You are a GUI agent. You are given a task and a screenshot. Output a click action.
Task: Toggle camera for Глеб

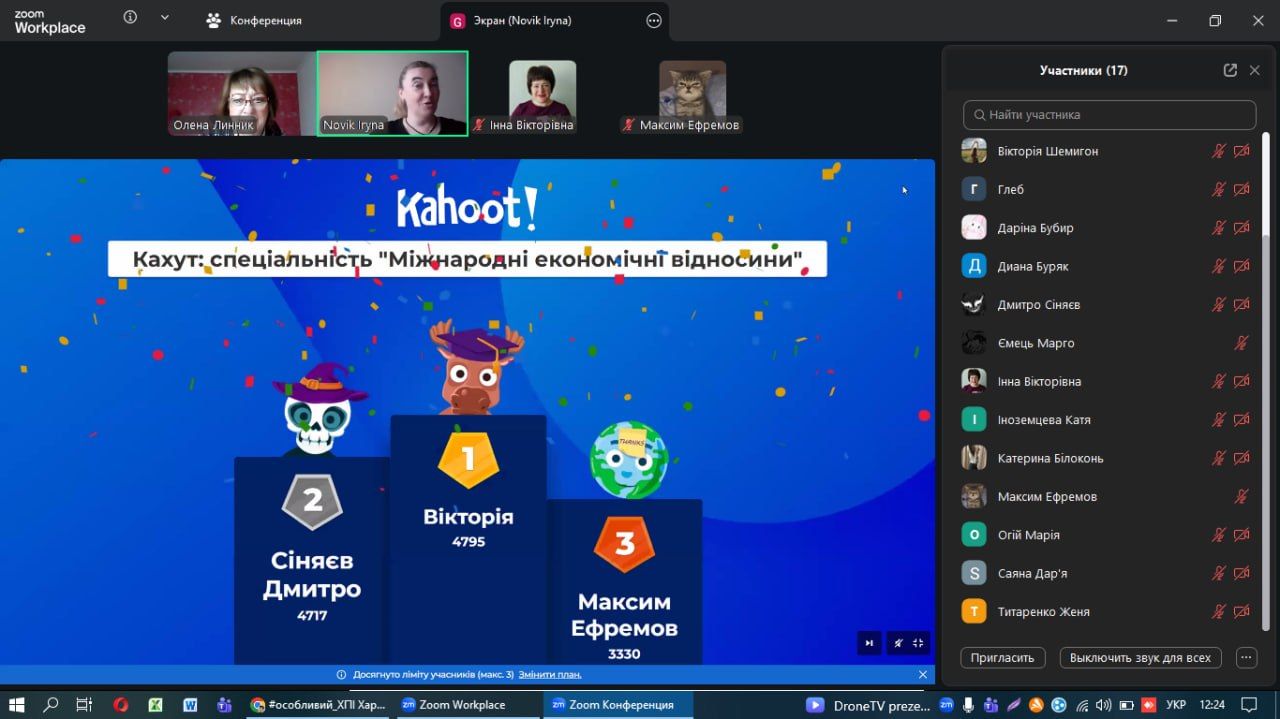tap(1242, 189)
